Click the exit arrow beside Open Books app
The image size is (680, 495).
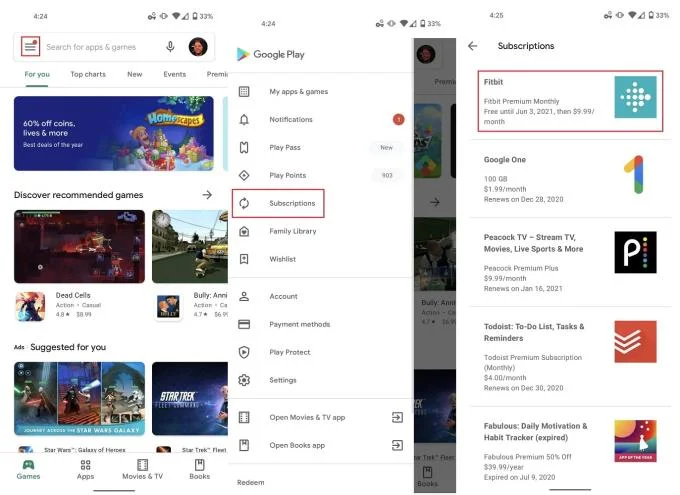pyautogui.click(x=397, y=445)
